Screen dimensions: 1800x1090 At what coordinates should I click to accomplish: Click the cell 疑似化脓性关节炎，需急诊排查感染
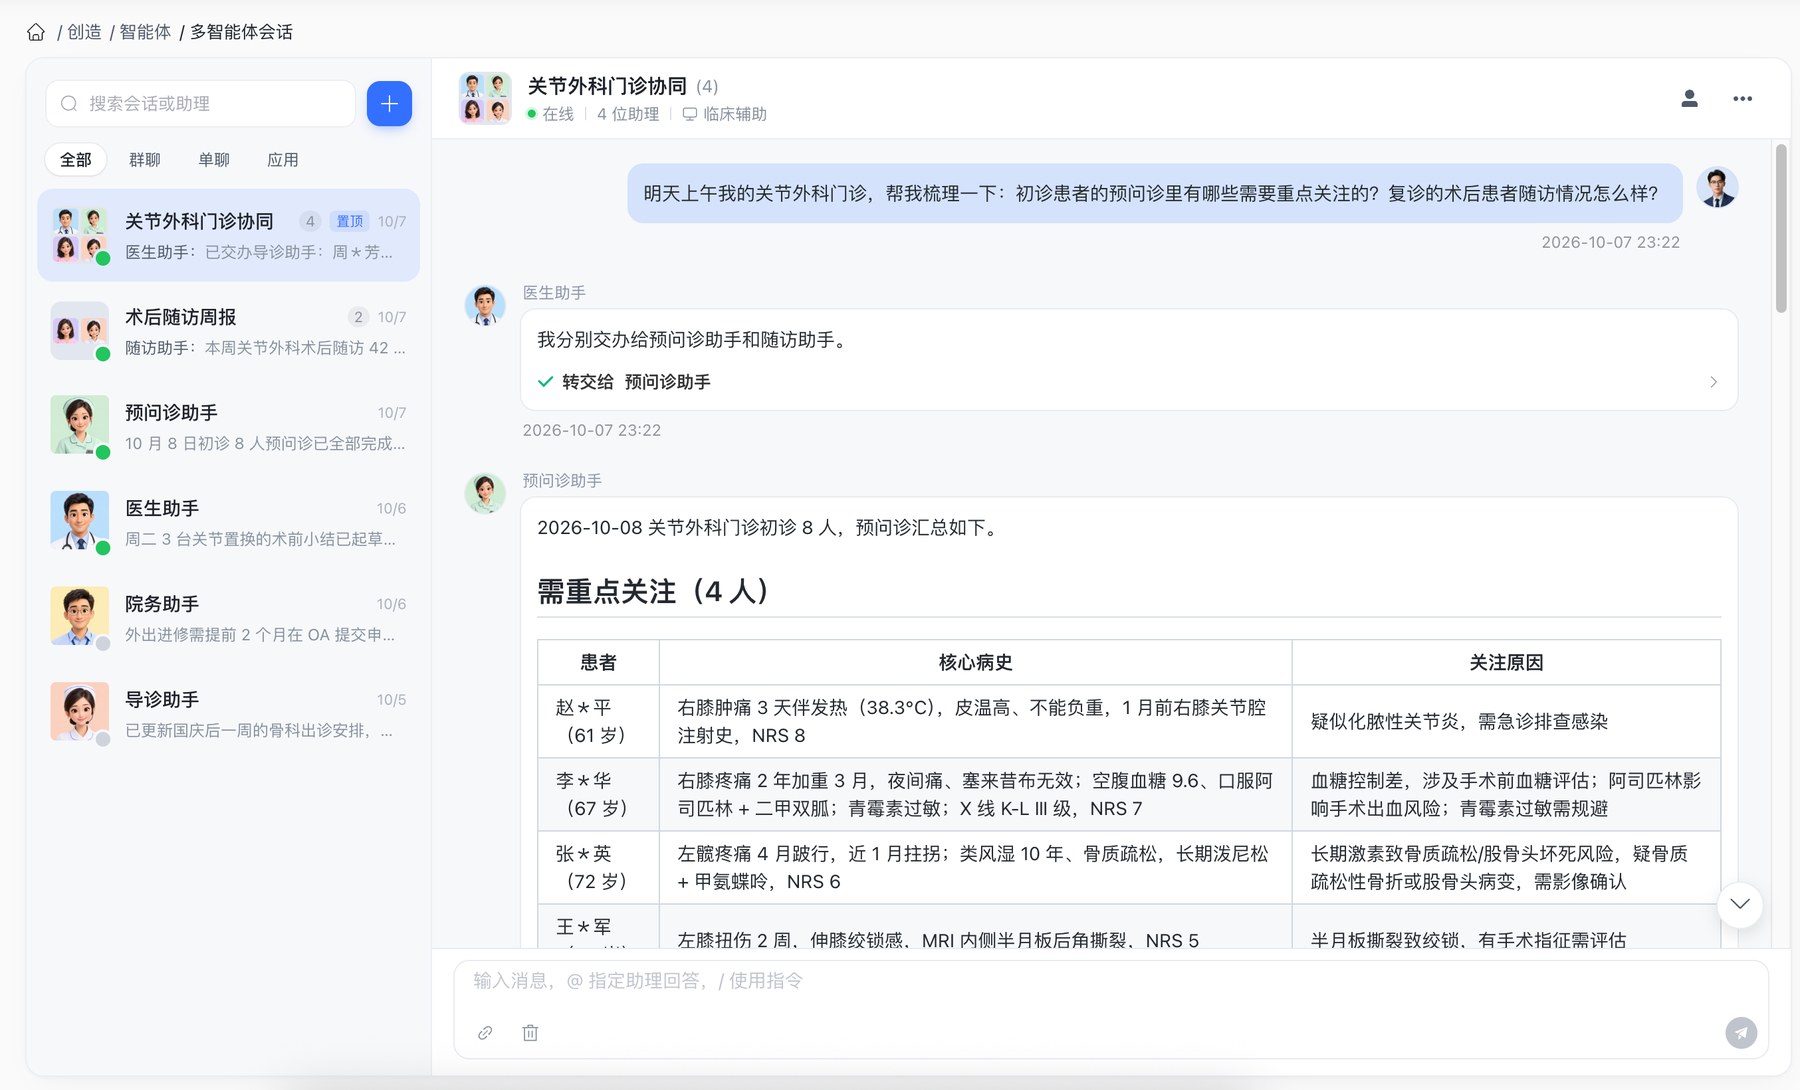pyautogui.click(x=1506, y=721)
